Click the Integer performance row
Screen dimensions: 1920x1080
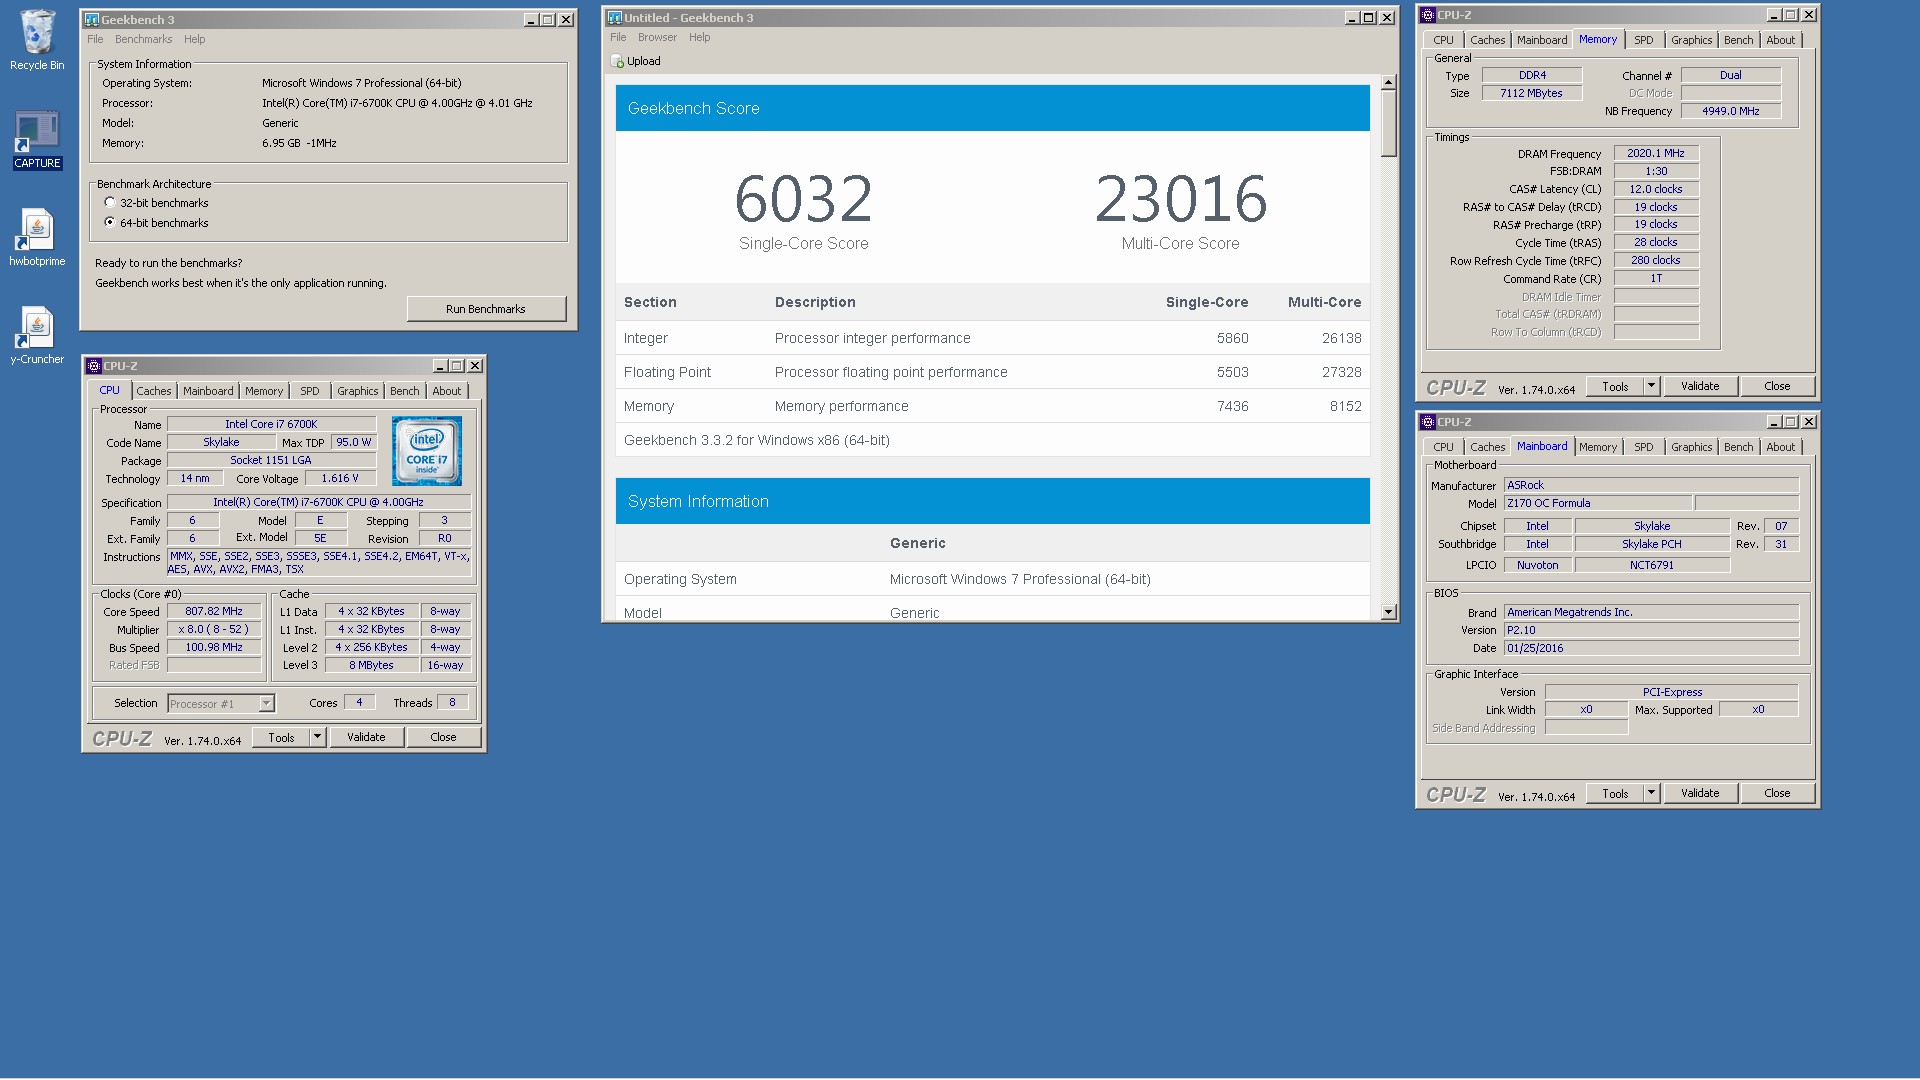992,338
